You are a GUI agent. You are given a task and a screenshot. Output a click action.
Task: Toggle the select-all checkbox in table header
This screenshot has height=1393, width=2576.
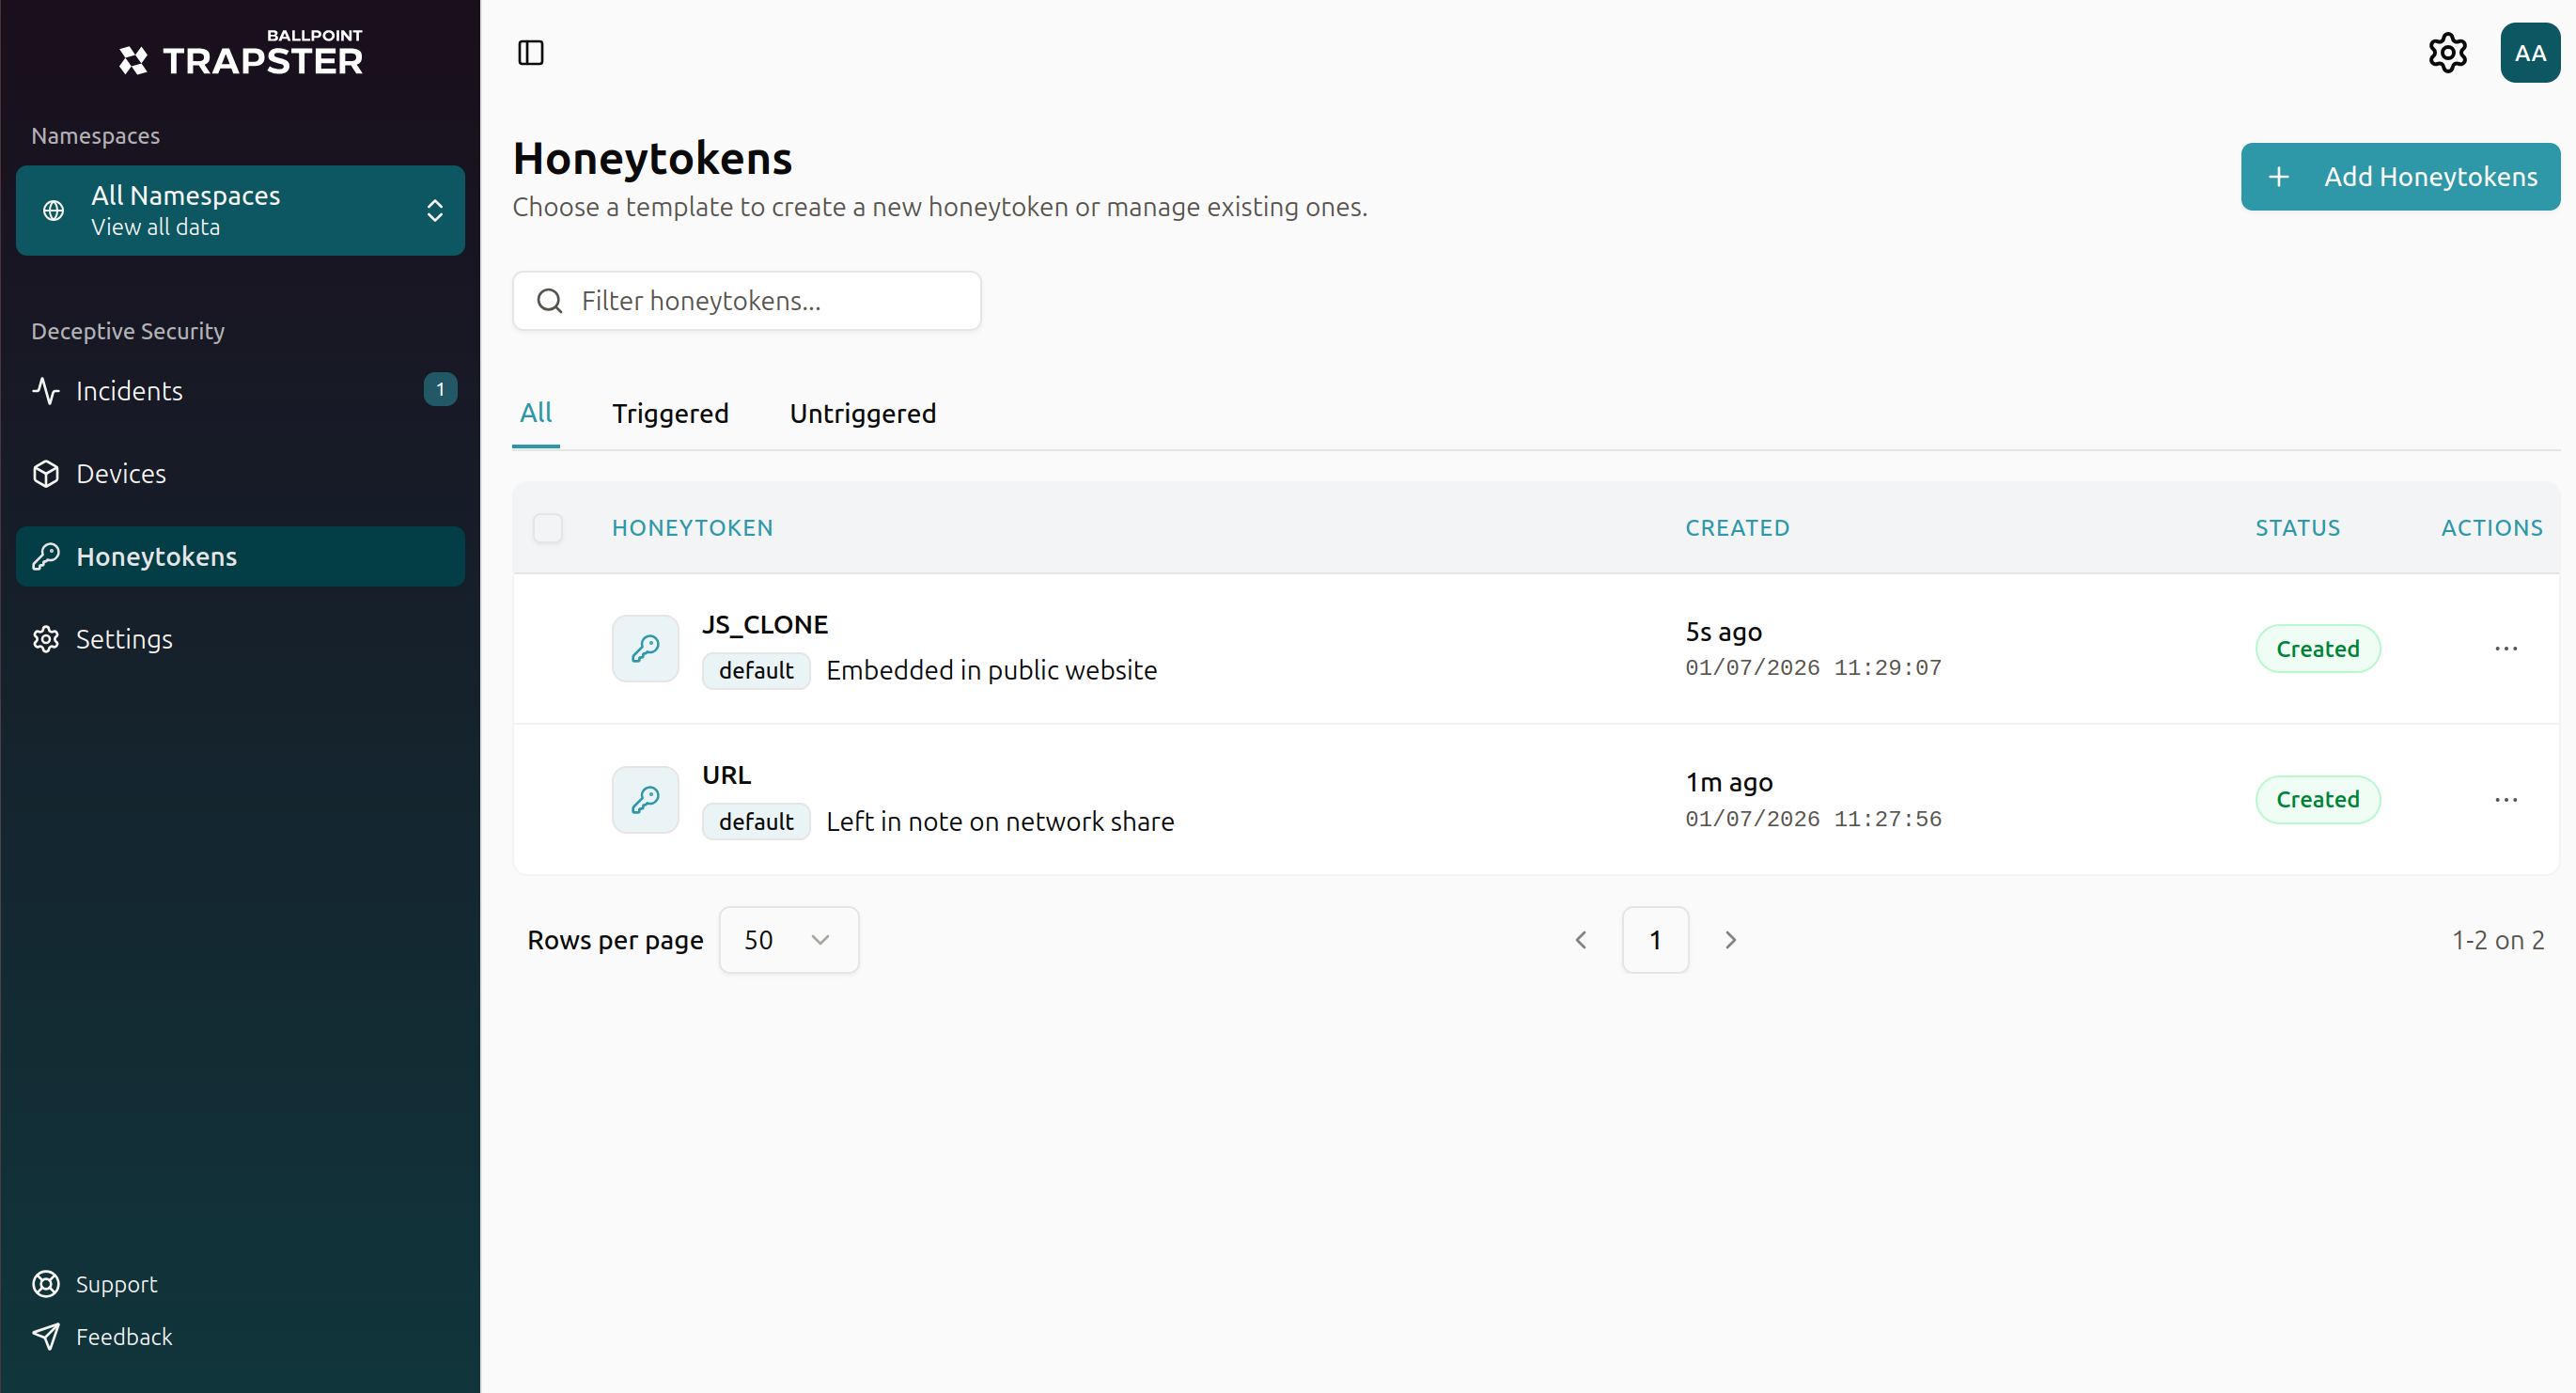coord(548,528)
